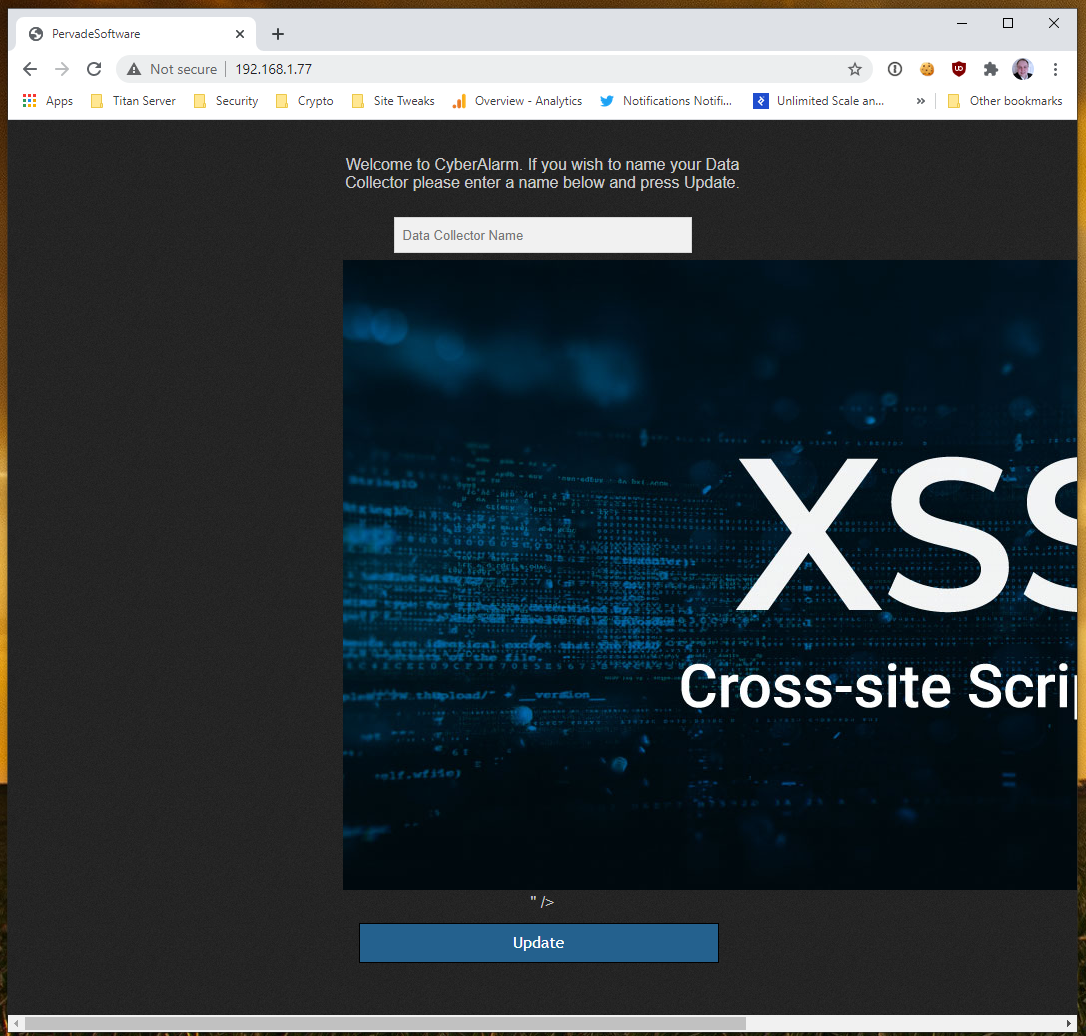Image resolution: width=1086 pixels, height=1036 pixels.
Task: Open the Other bookmarks folder
Action: pos(1004,101)
